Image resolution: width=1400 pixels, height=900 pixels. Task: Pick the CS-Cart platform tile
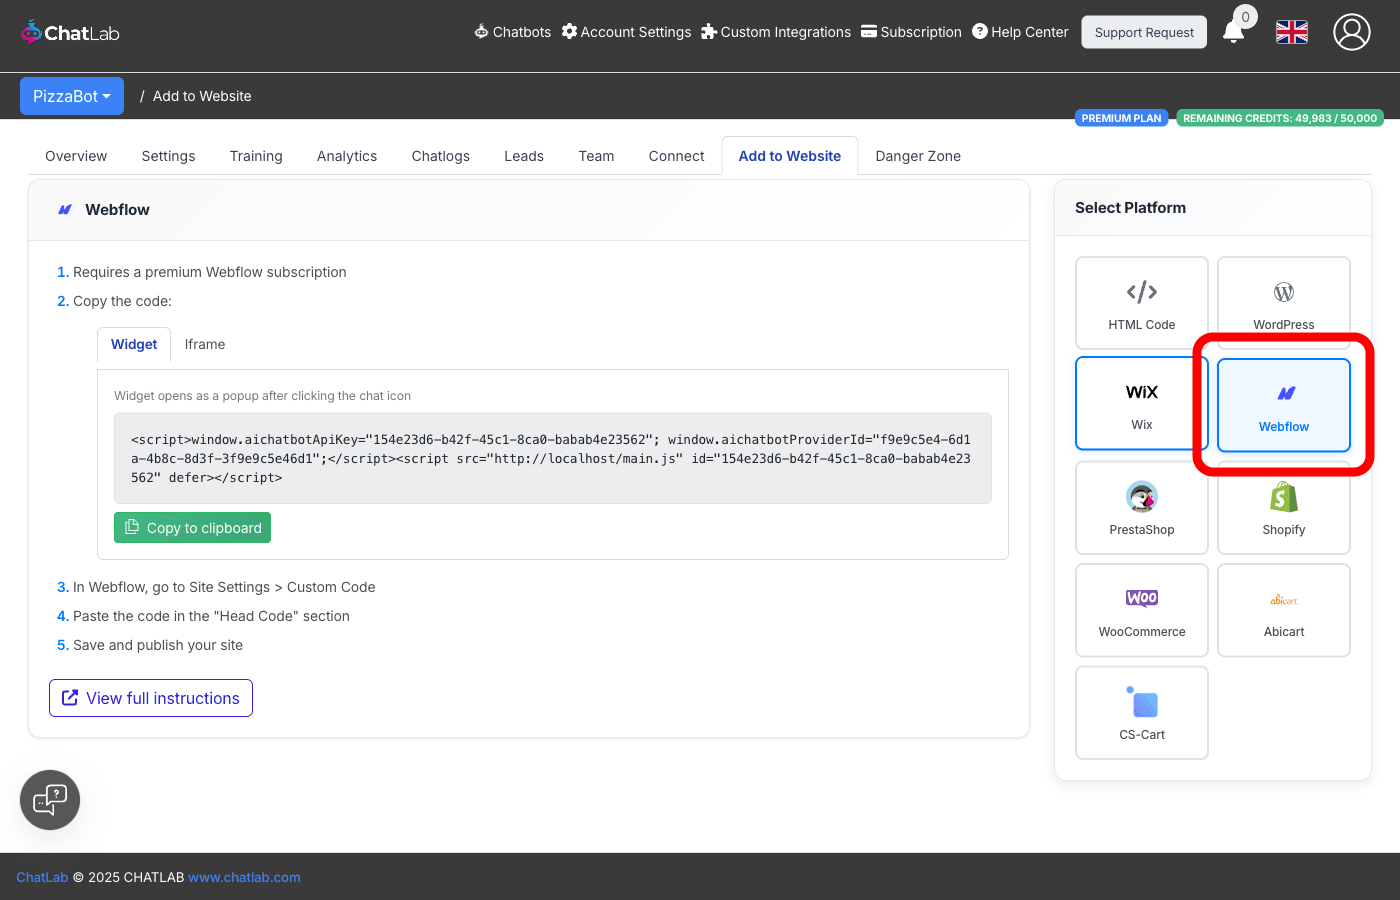pos(1141,712)
